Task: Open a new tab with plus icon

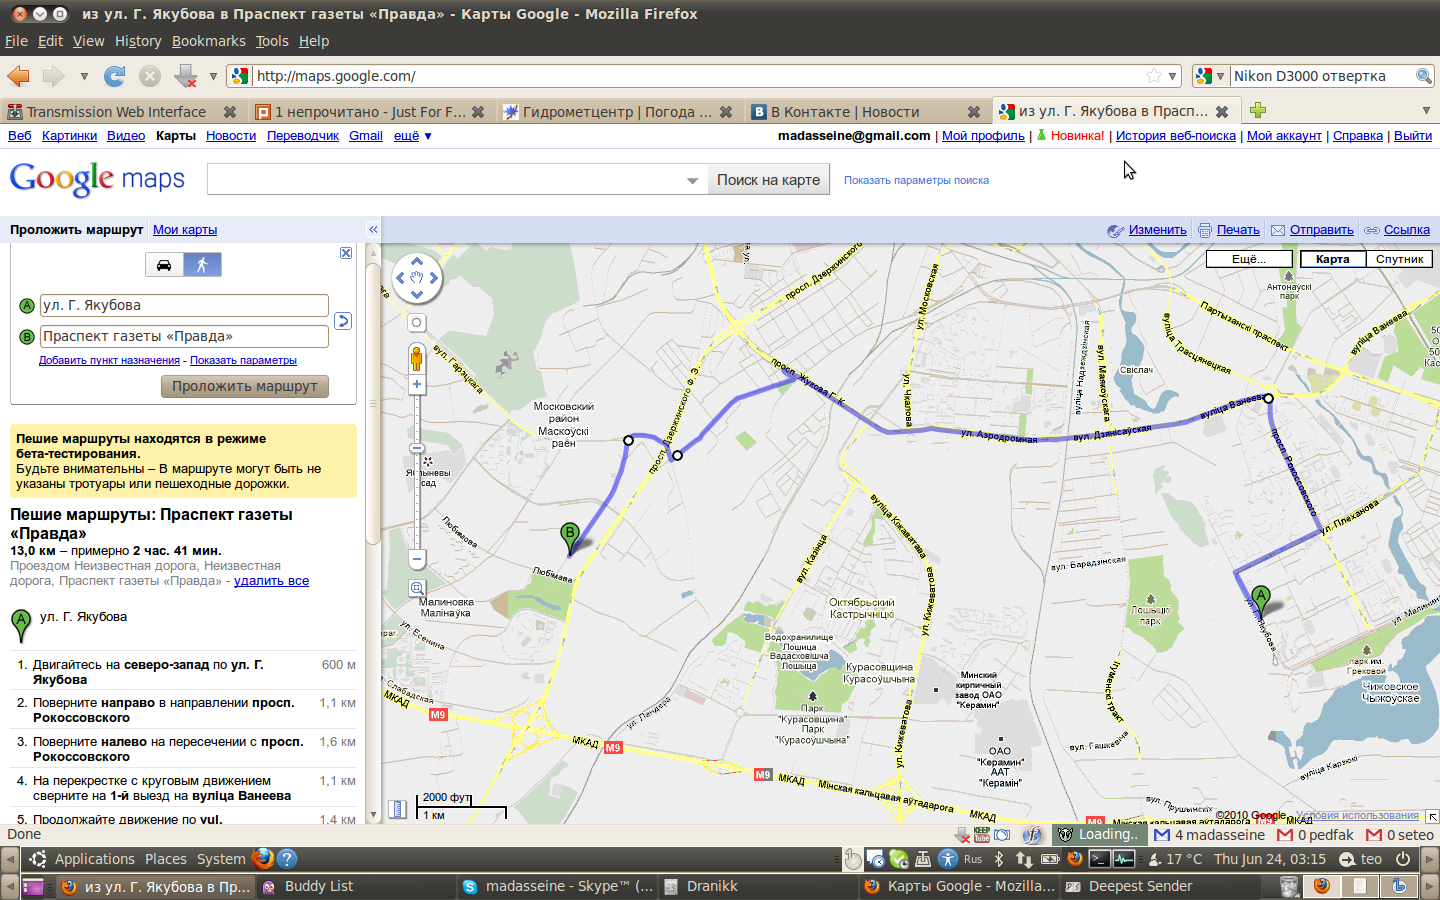Action: tap(1258, 110)
